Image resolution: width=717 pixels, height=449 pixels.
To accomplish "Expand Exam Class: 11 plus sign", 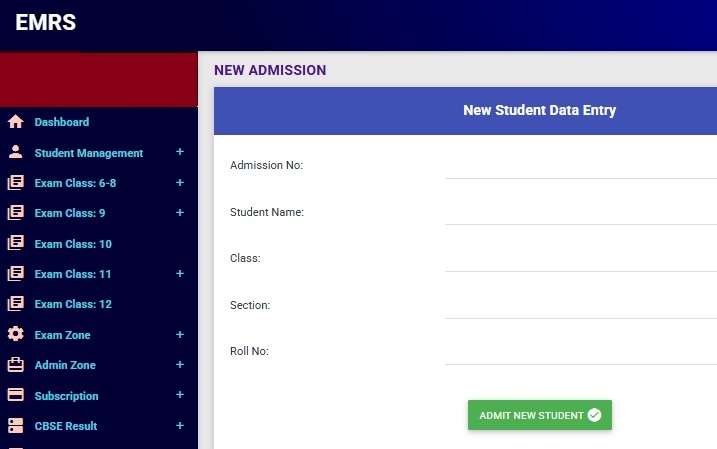I will point(180,273).
